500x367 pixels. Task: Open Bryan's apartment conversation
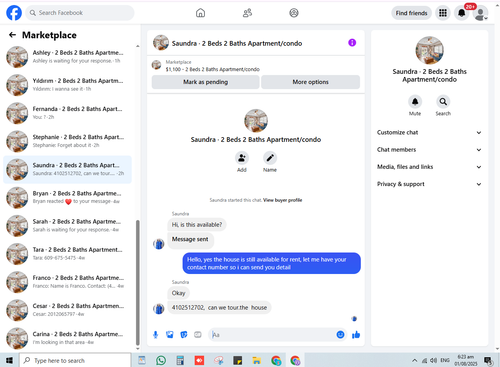(x=67, y=197)
